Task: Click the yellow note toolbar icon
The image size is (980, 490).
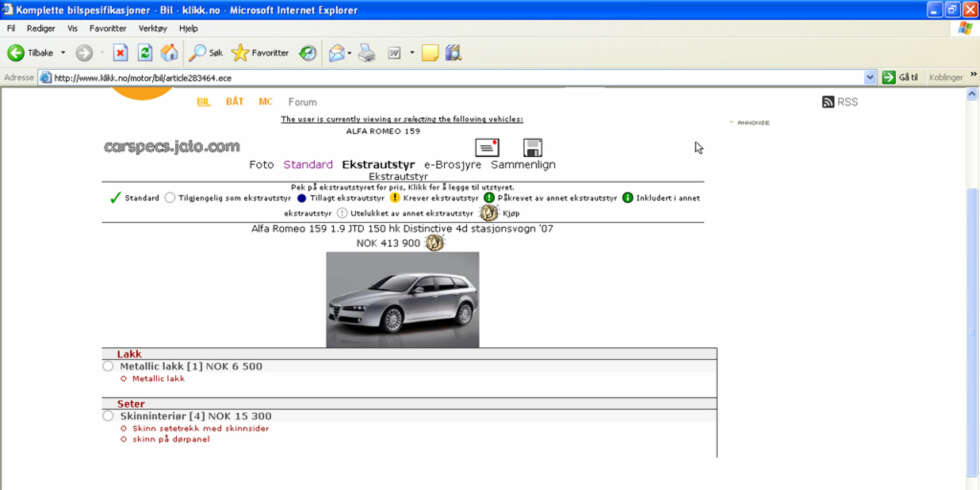Action: pos(429,53)
